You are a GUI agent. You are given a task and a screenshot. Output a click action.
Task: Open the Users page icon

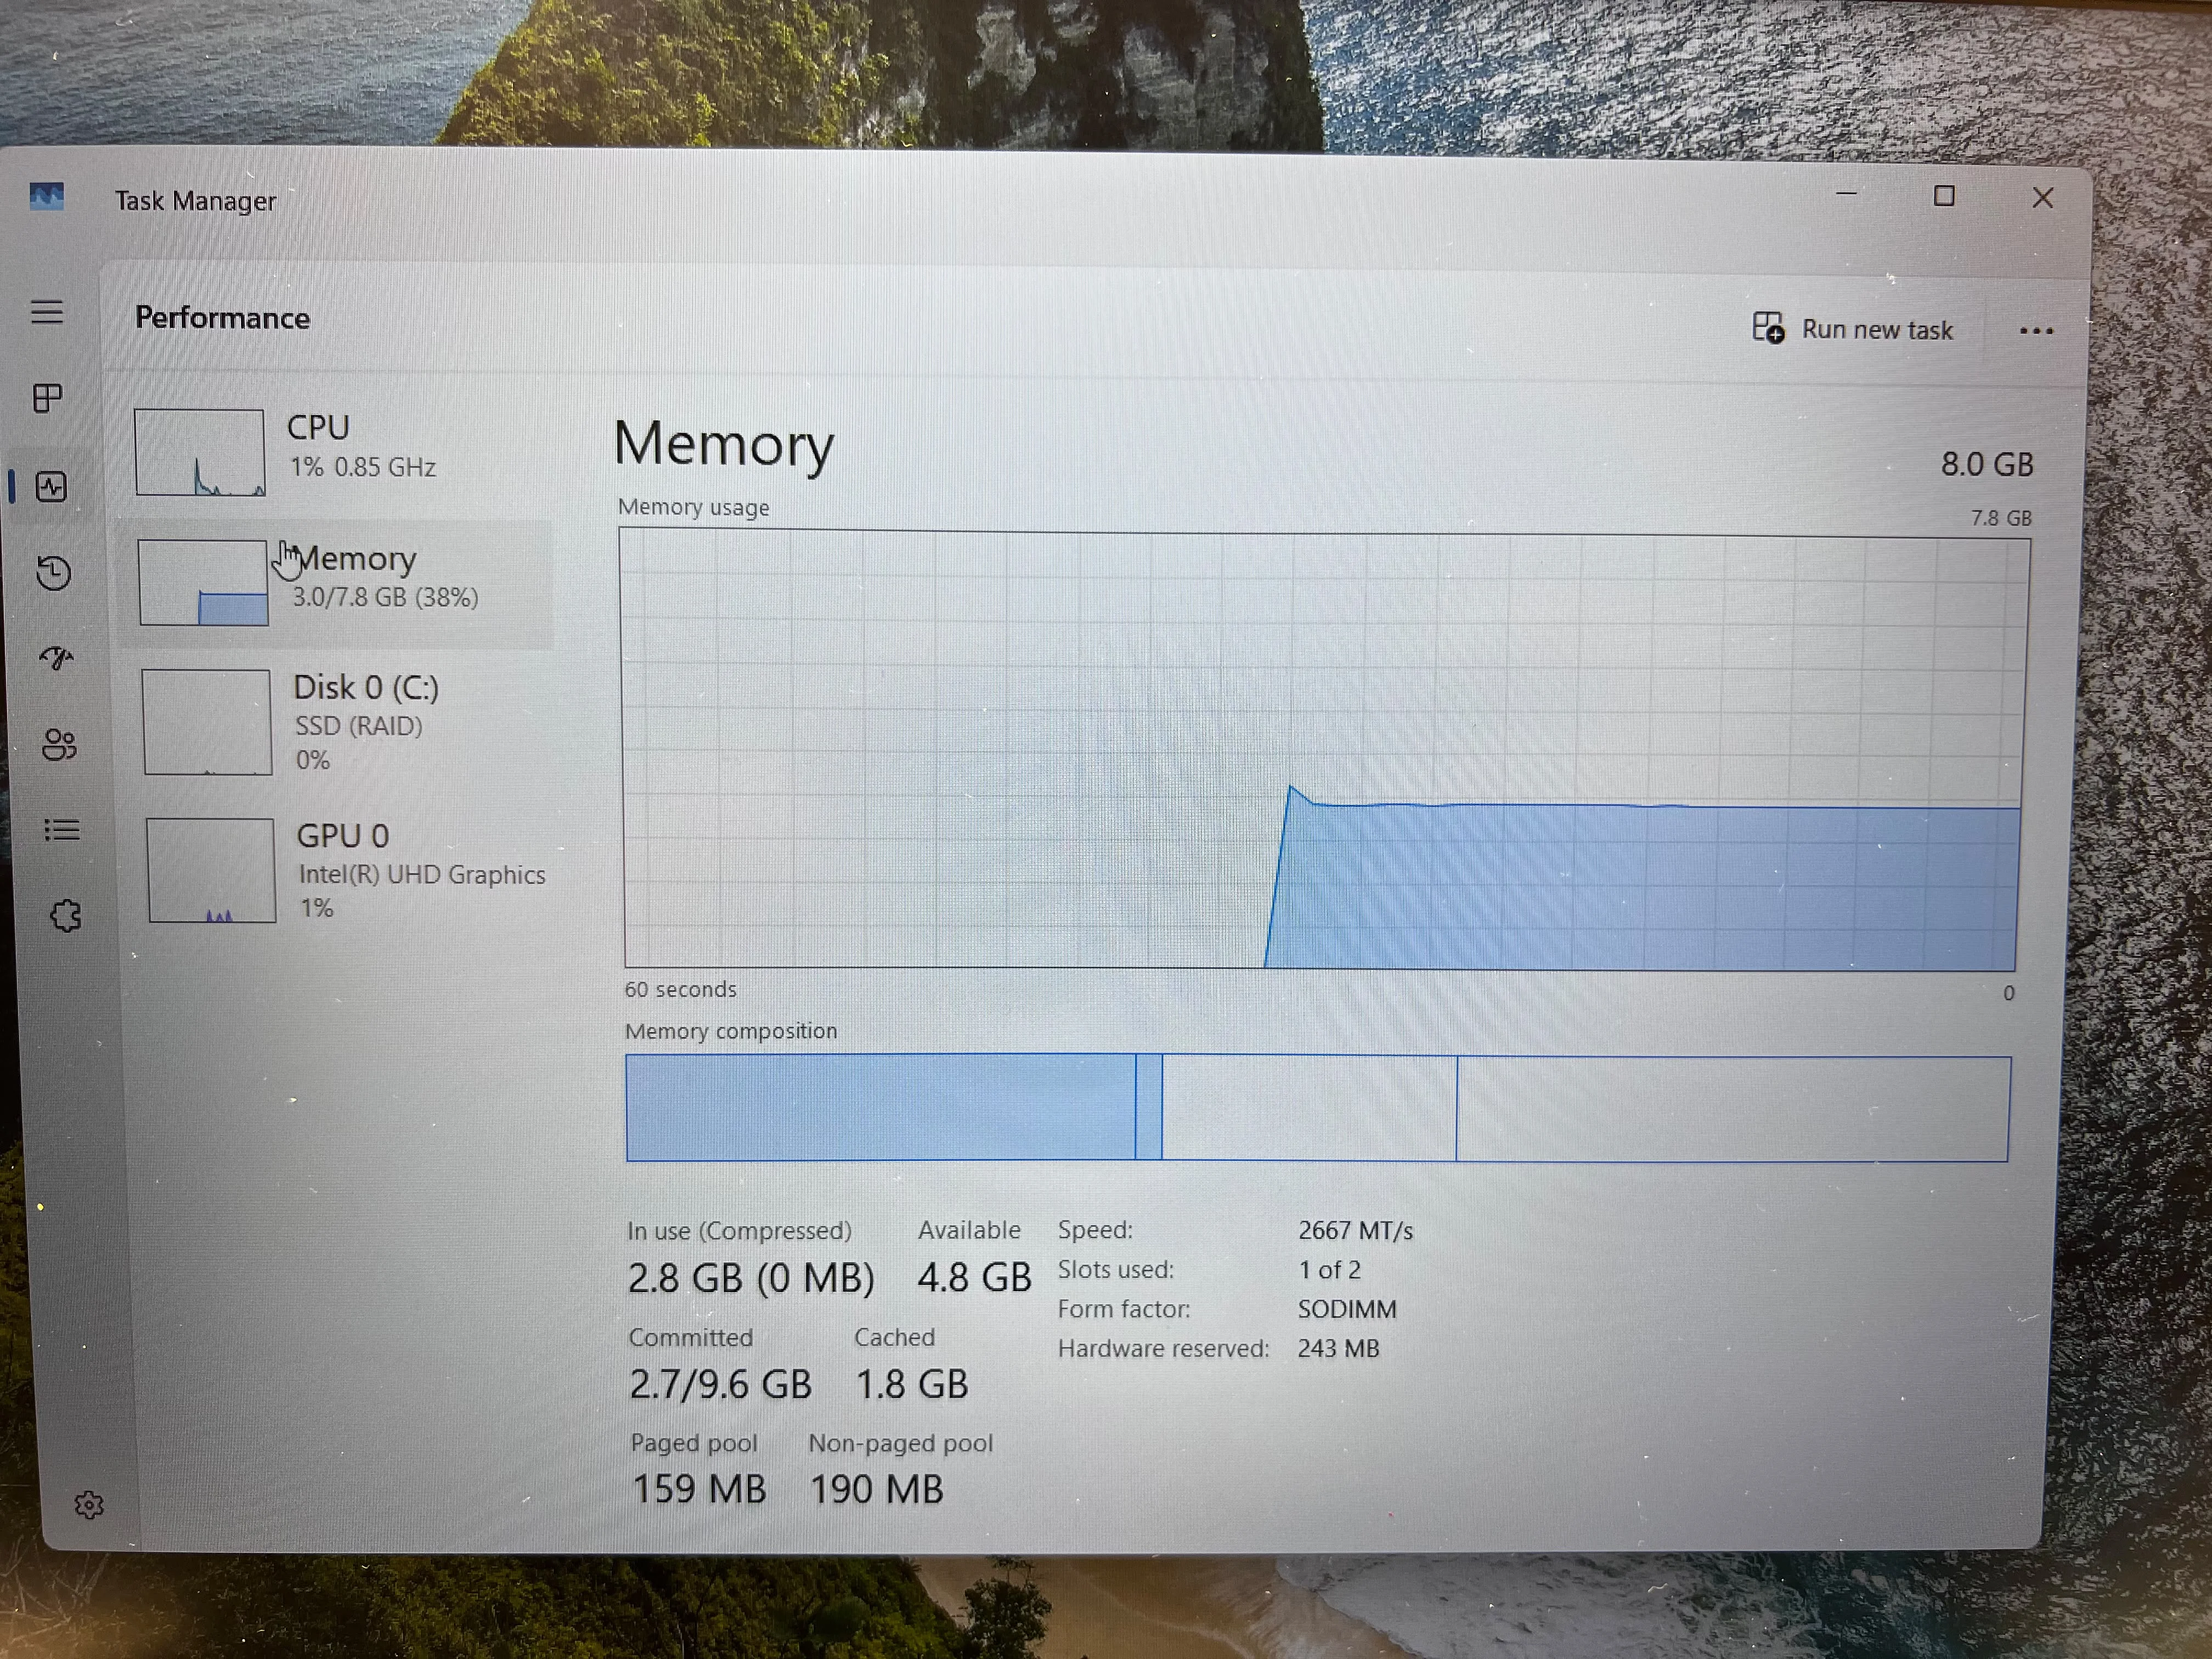click(59, 744)
